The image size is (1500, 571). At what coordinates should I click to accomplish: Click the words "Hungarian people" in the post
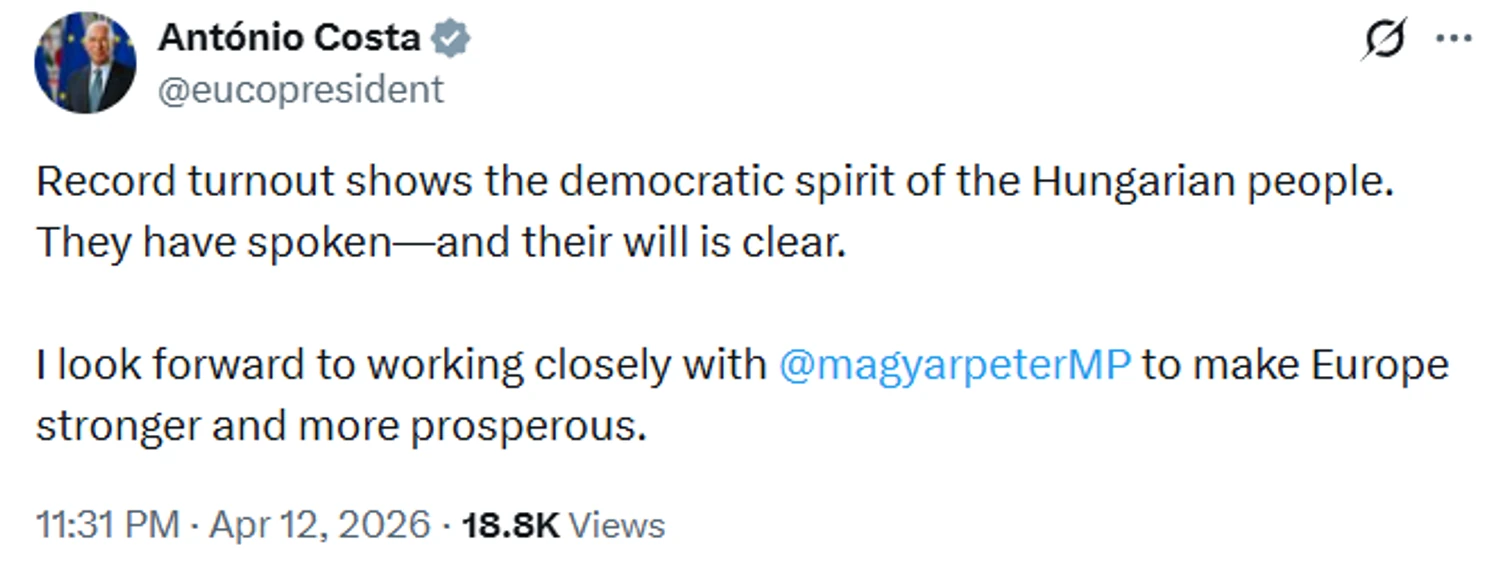point(1212,183)
